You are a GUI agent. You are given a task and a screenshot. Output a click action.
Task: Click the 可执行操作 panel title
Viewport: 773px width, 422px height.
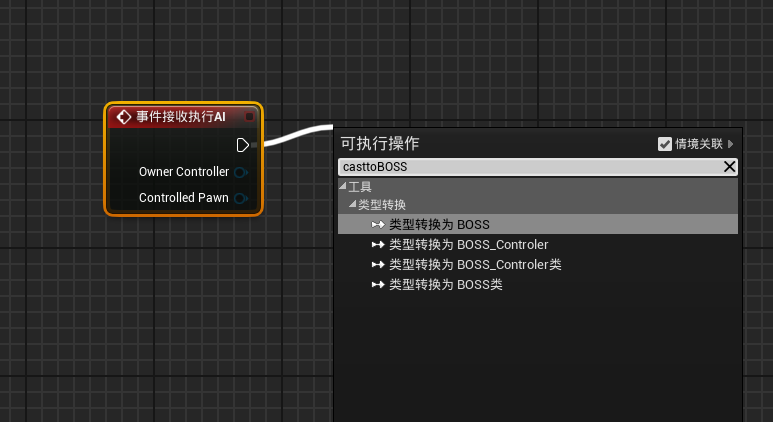click(380, 143)
